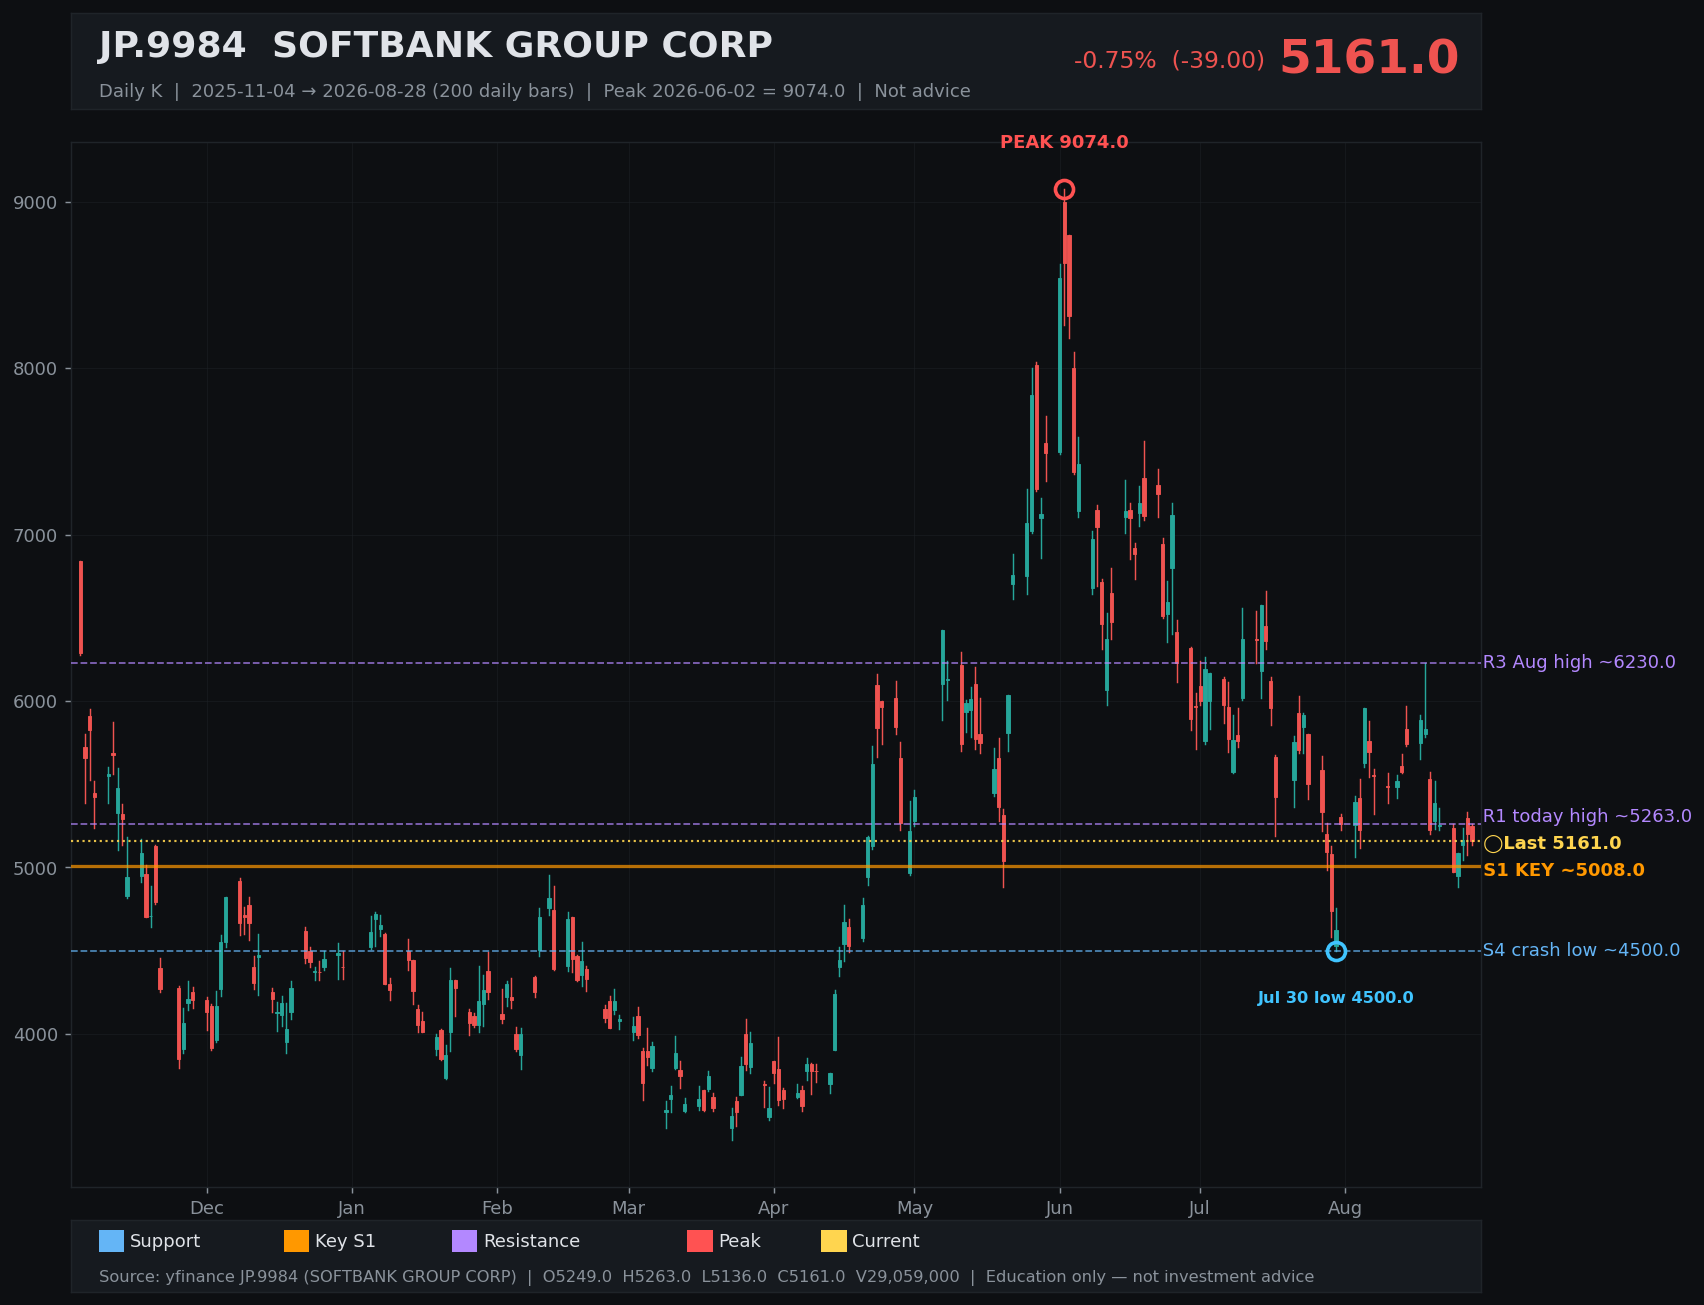The height and width of the screenshot is (1305, 1704).
Task: Click the 'Support' legend label
Action: pyautogui.click(x=165, y=1241)
